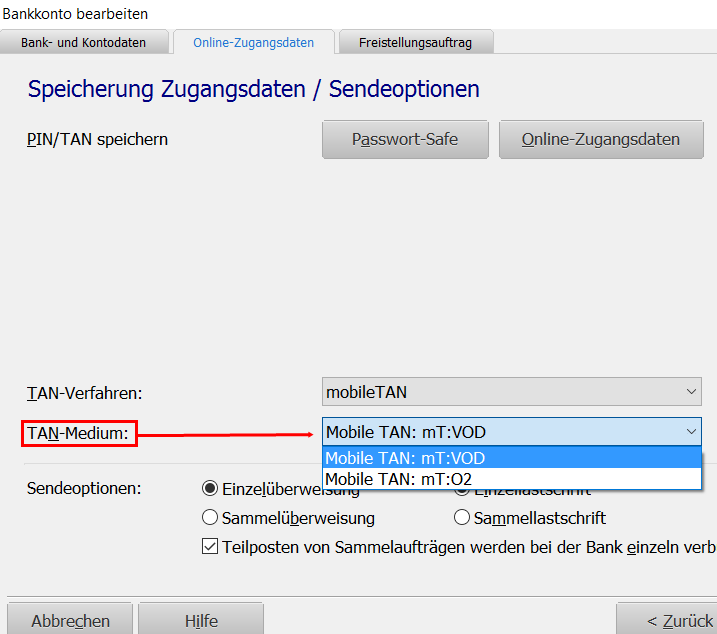Click the PIN/TAN speichern label
717x634 pixels.
click(97, 140)
